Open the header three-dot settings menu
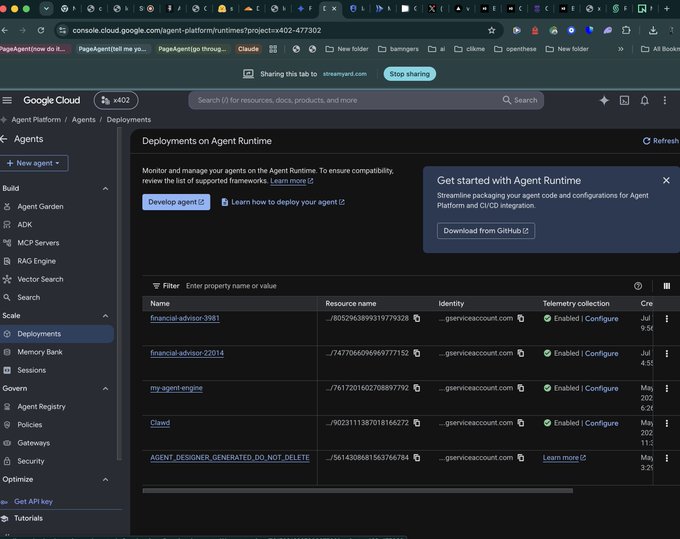Viewport: 680px width, 539px height. [664, 101]
